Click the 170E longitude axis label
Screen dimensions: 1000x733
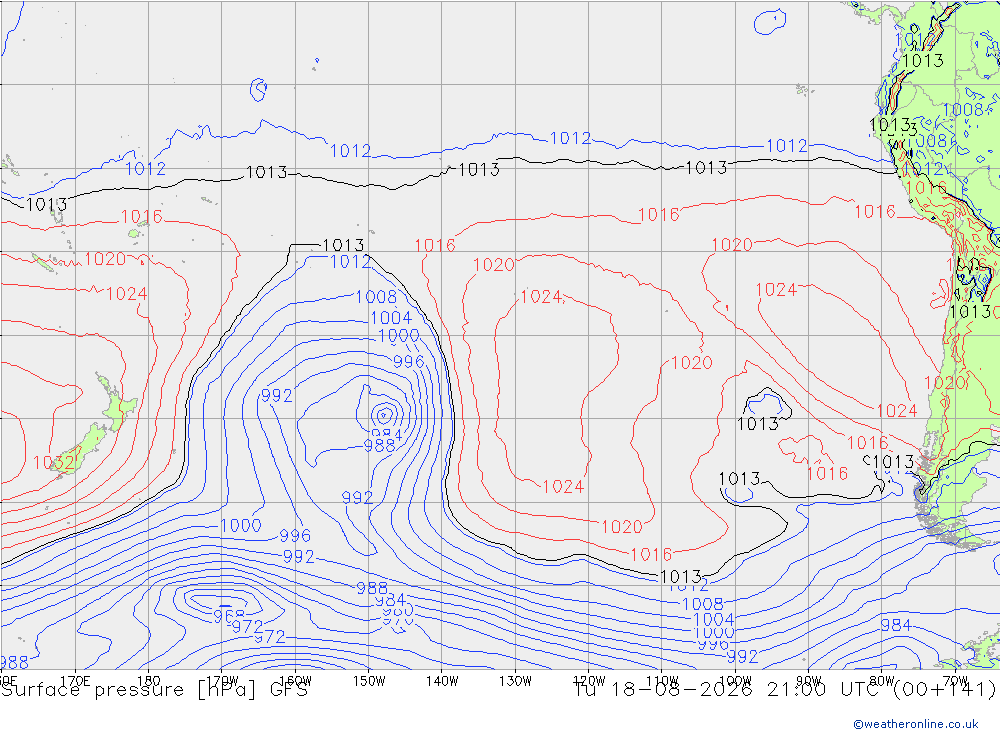tap(75, 681)
